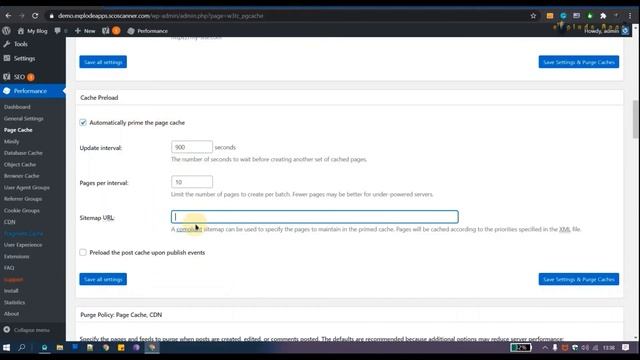Click the Sitemap URL field
The image size is (640, 360).
pyautogui.click(x=315, y=217)
